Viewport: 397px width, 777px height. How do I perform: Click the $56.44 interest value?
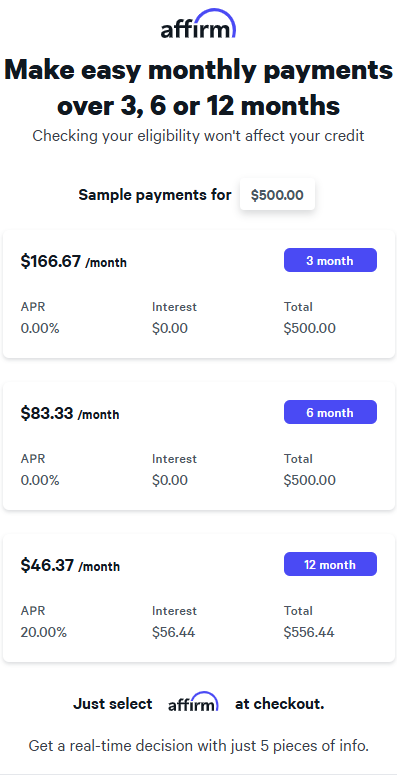(x=173, y=632)
